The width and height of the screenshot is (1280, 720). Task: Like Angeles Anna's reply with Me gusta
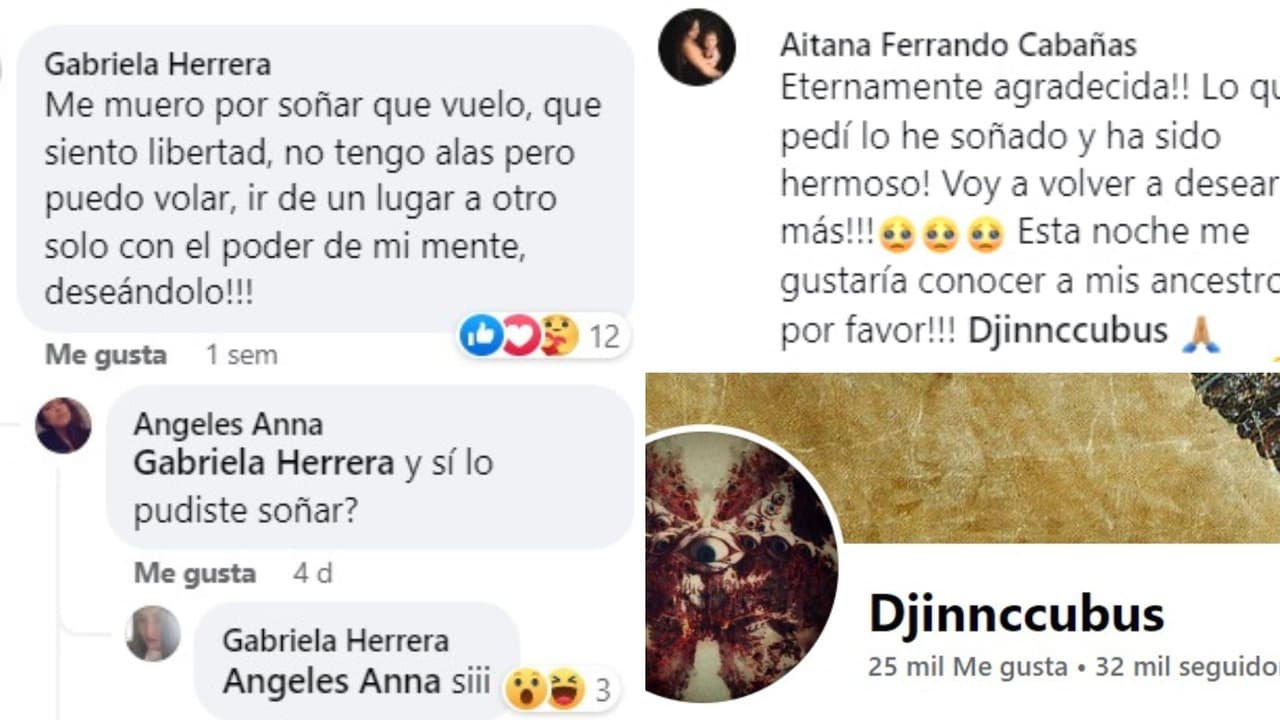(195, 573)
